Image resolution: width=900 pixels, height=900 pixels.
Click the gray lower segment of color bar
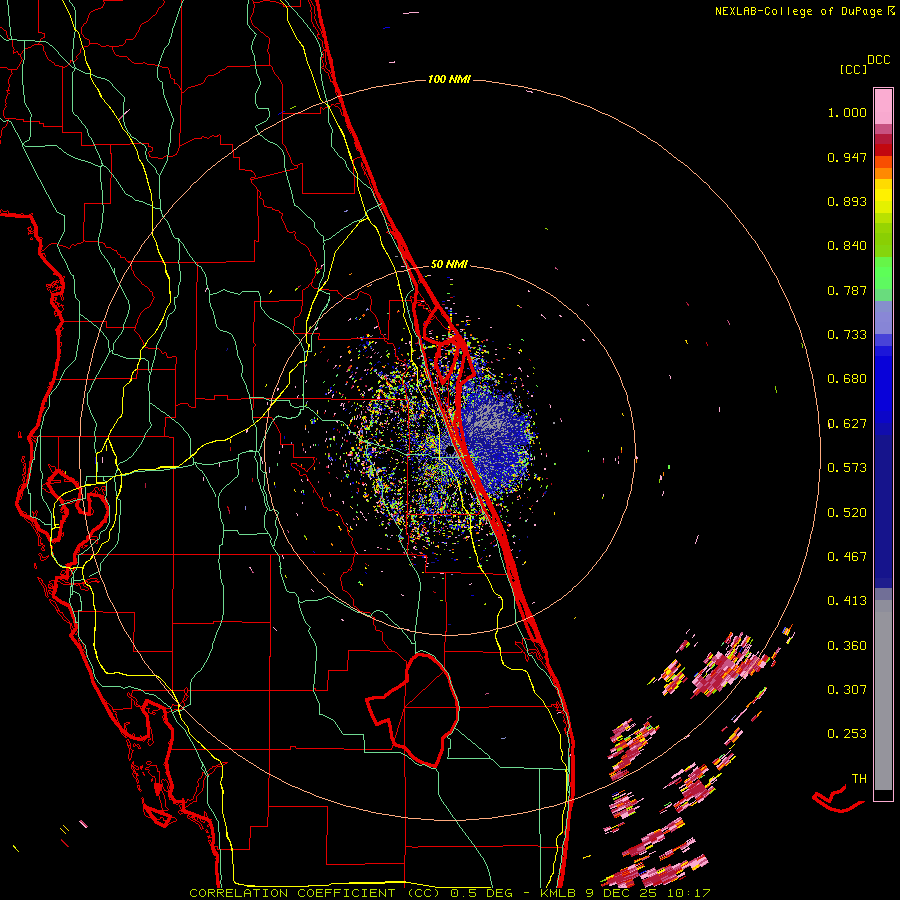[883, 695]
